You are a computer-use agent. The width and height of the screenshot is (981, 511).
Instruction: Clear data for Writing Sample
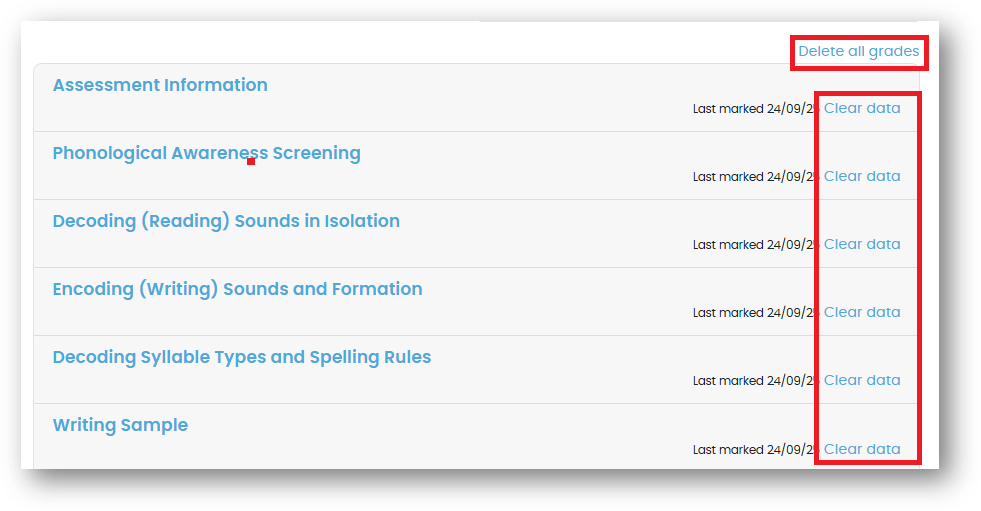862,449
